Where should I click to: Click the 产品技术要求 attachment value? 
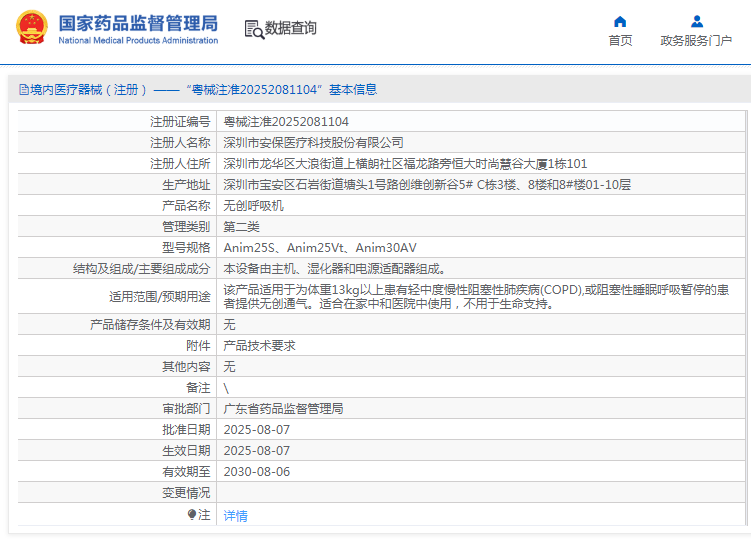point(259,345)
